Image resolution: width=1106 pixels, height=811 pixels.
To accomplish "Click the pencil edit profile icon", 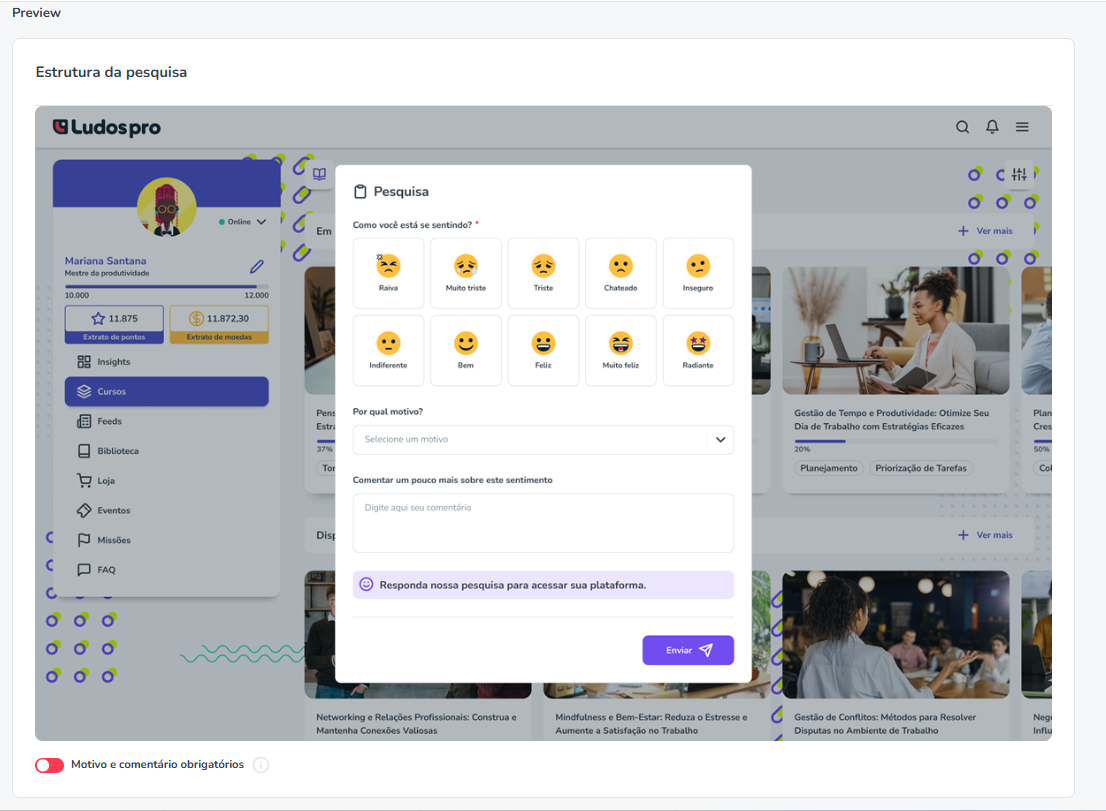I will pyautogui.click(x=257, y=266).
